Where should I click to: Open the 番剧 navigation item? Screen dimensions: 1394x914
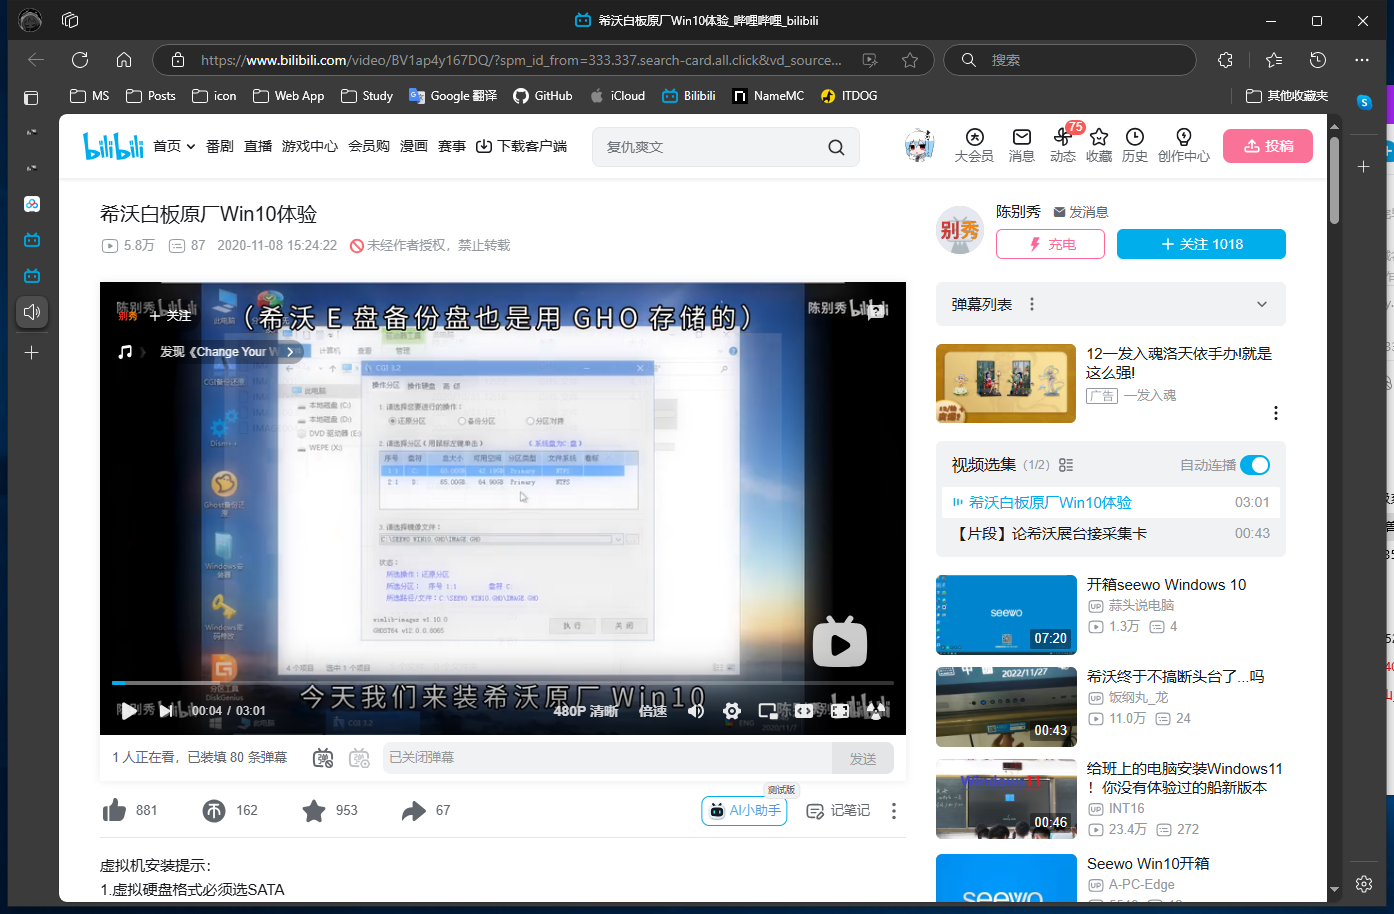coord(220,146)
